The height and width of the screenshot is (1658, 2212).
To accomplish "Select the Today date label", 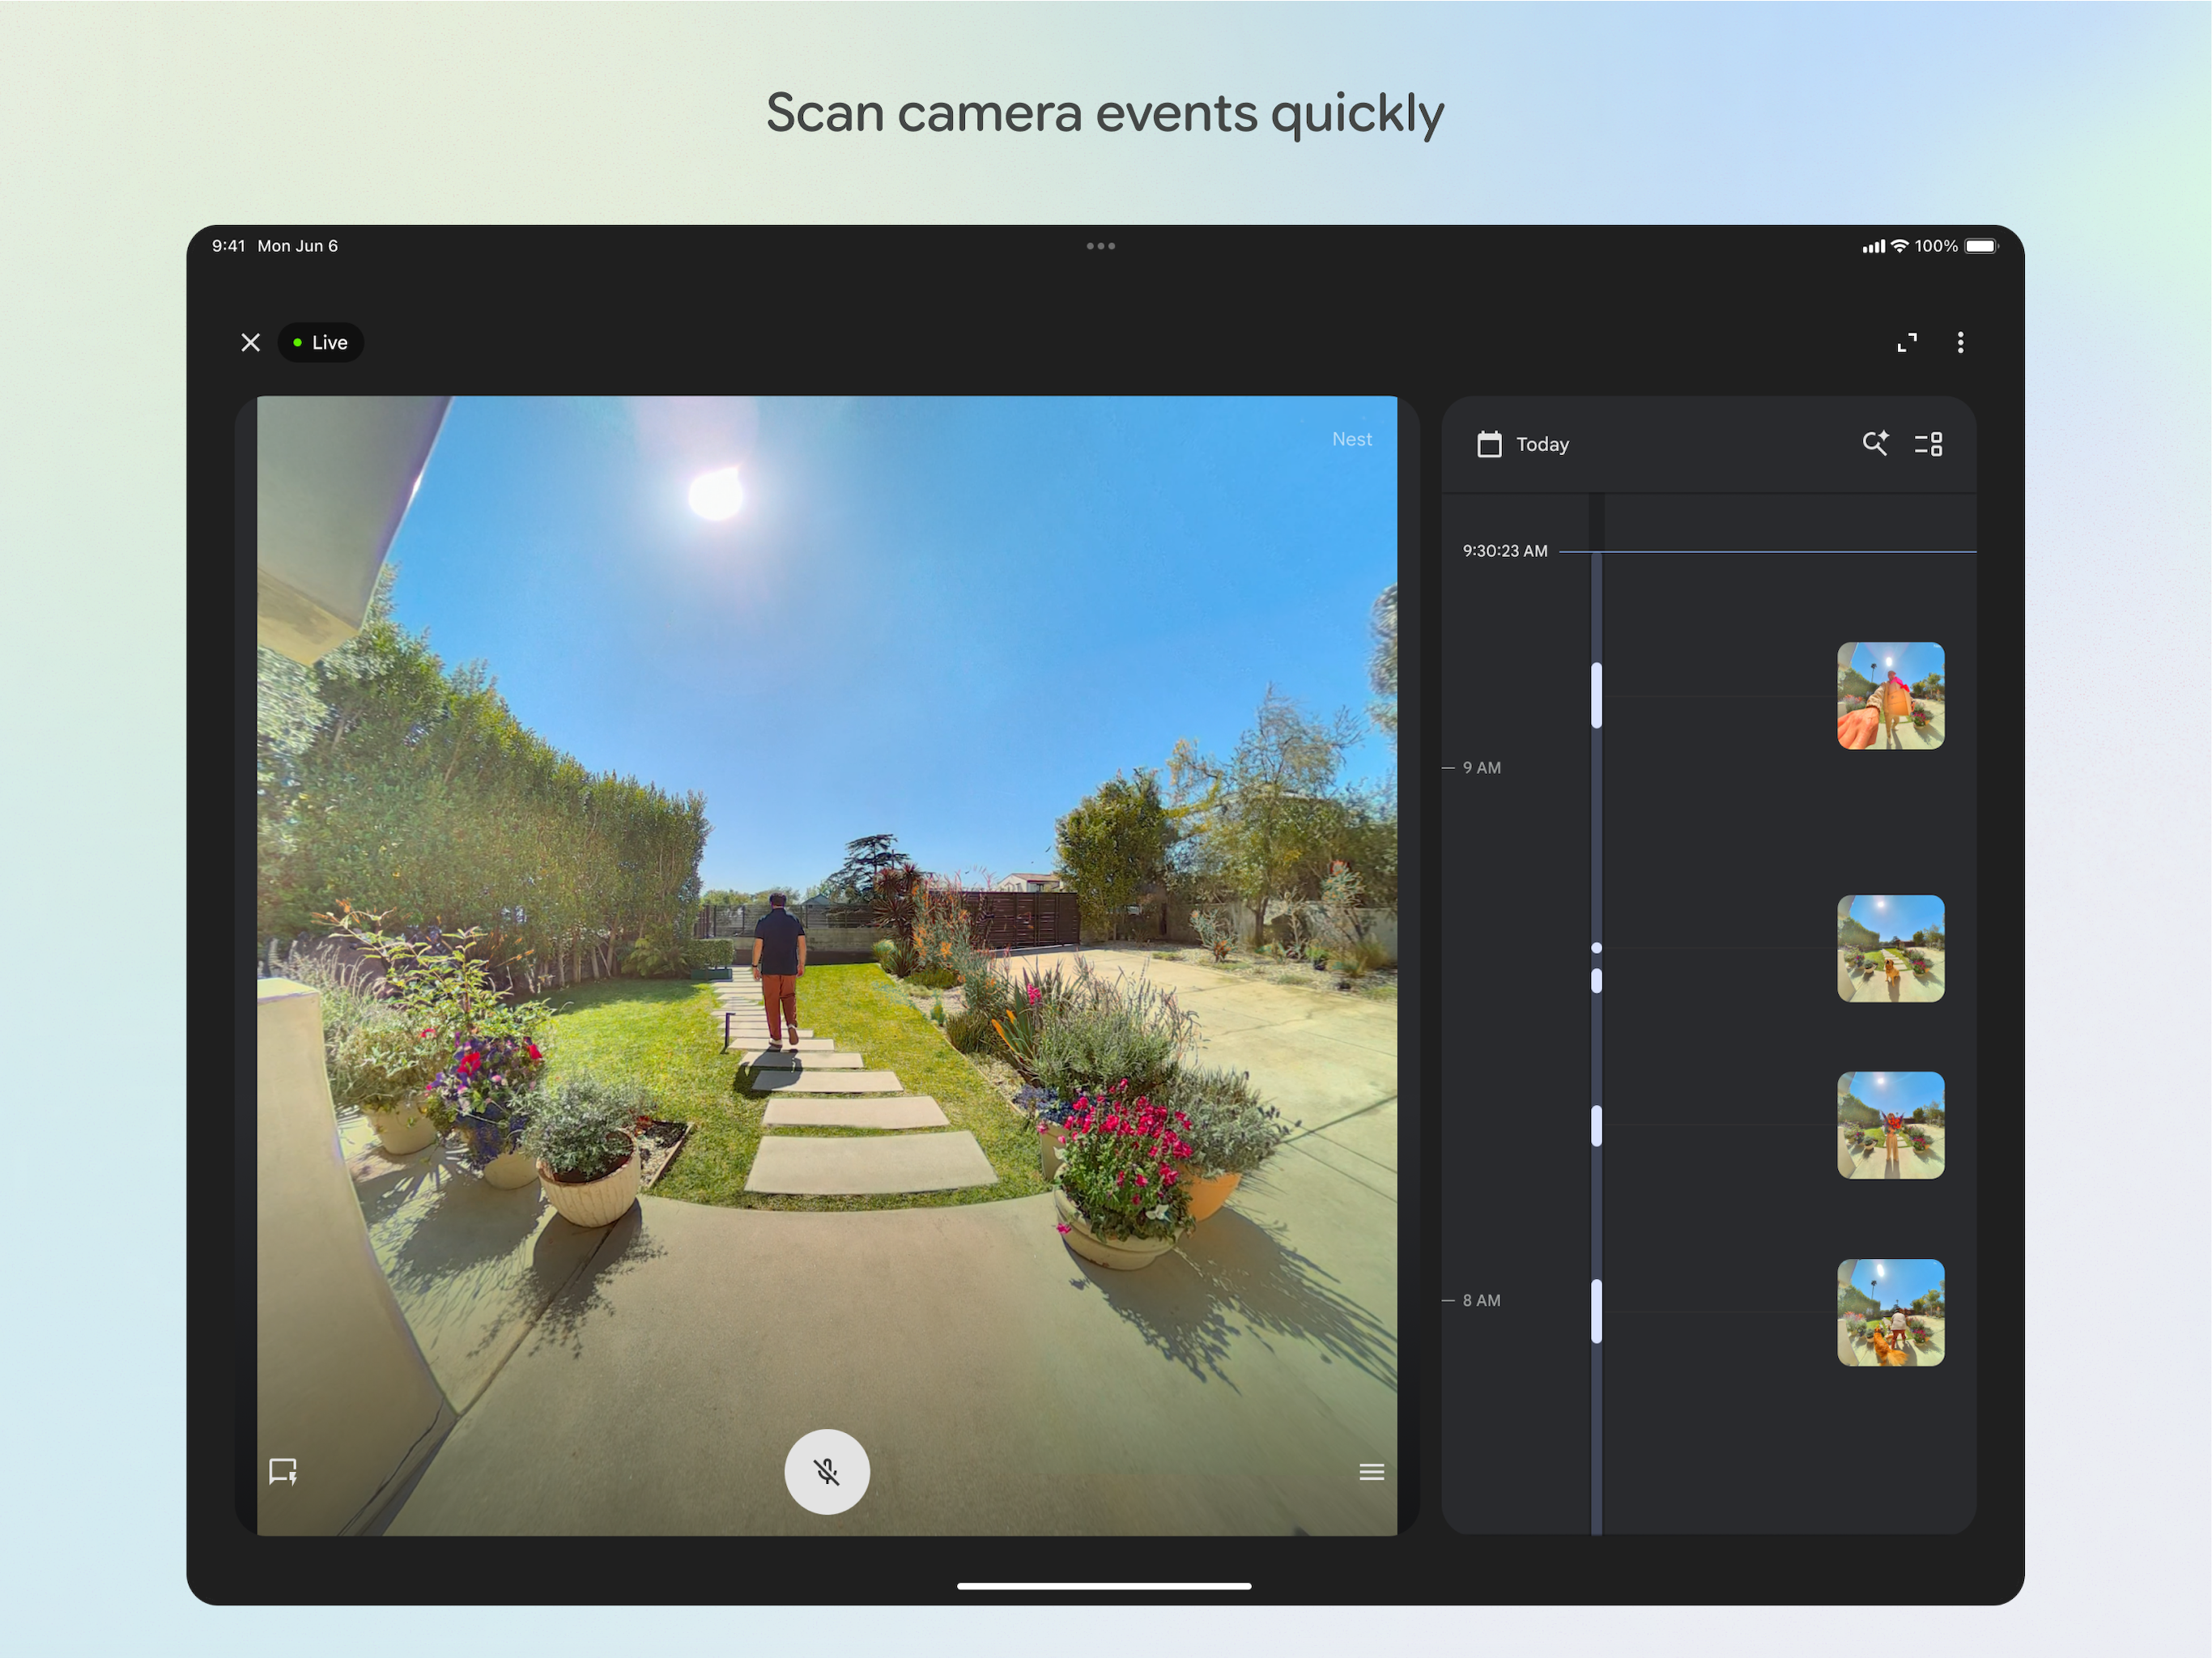I will point(1542,444).
